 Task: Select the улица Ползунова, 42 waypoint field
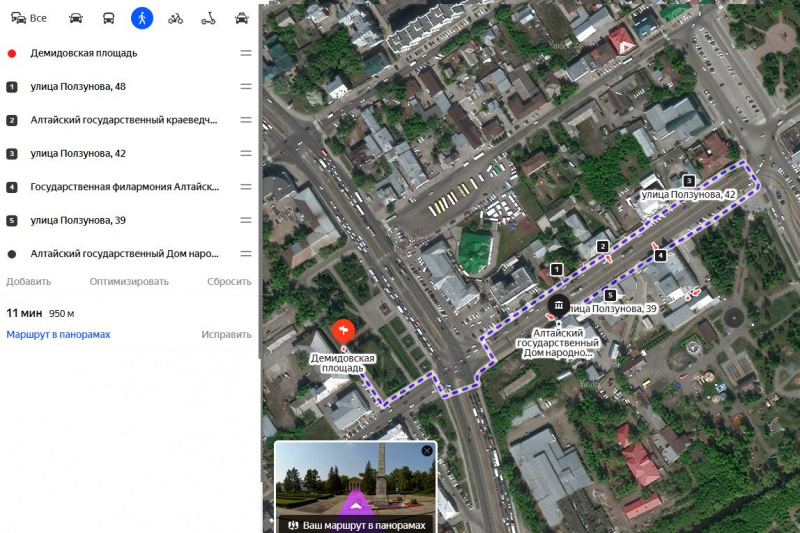pos(120,154)
